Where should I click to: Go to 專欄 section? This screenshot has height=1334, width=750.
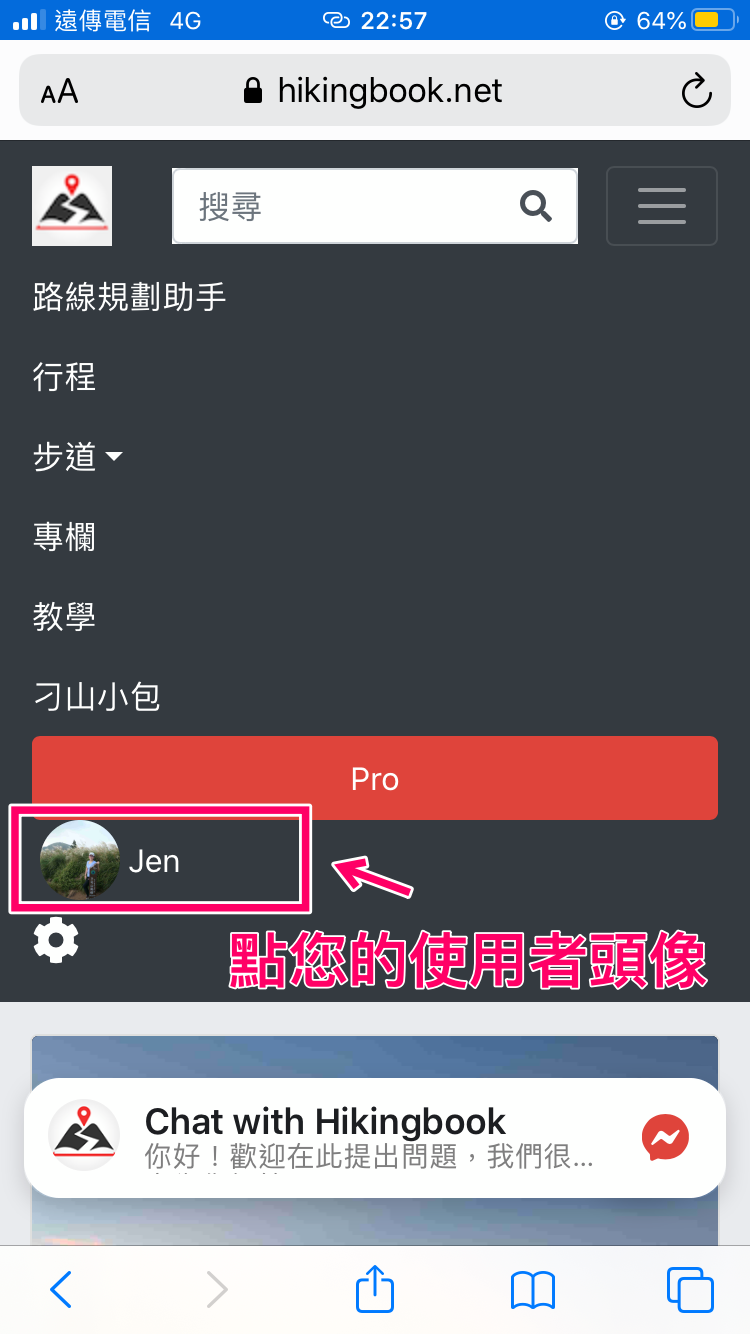[64, 537]
